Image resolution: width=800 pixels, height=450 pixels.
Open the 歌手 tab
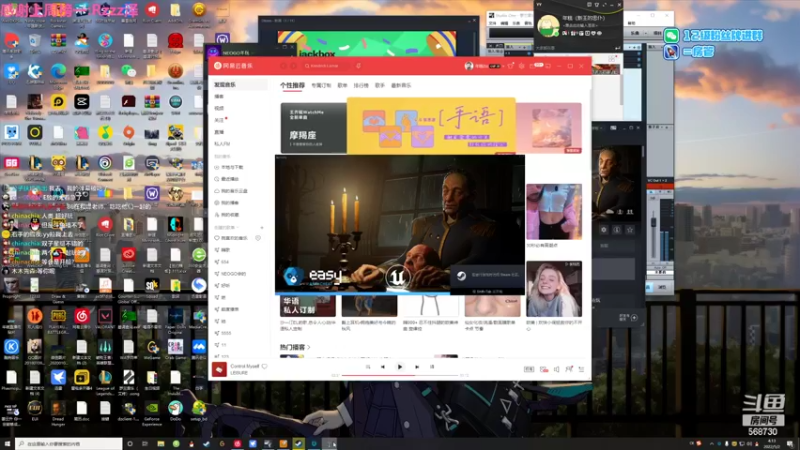[x=380, y=85]
